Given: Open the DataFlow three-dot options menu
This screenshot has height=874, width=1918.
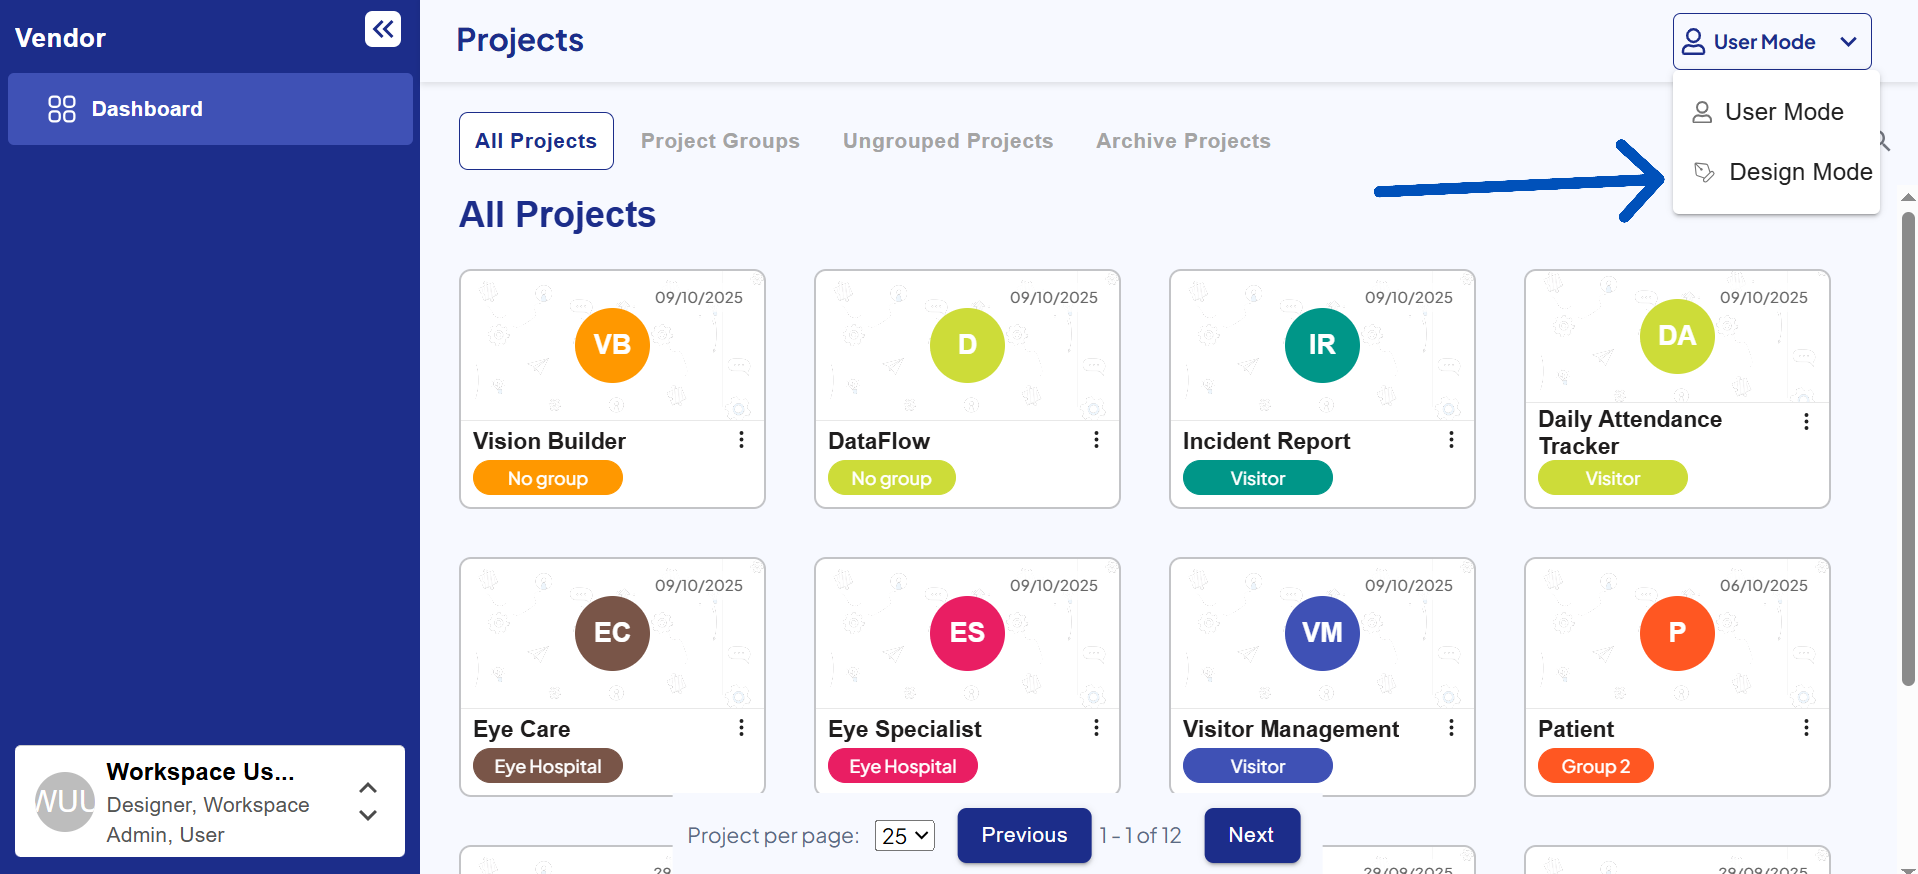Looking at the screenshot, I should (1096, 440).
